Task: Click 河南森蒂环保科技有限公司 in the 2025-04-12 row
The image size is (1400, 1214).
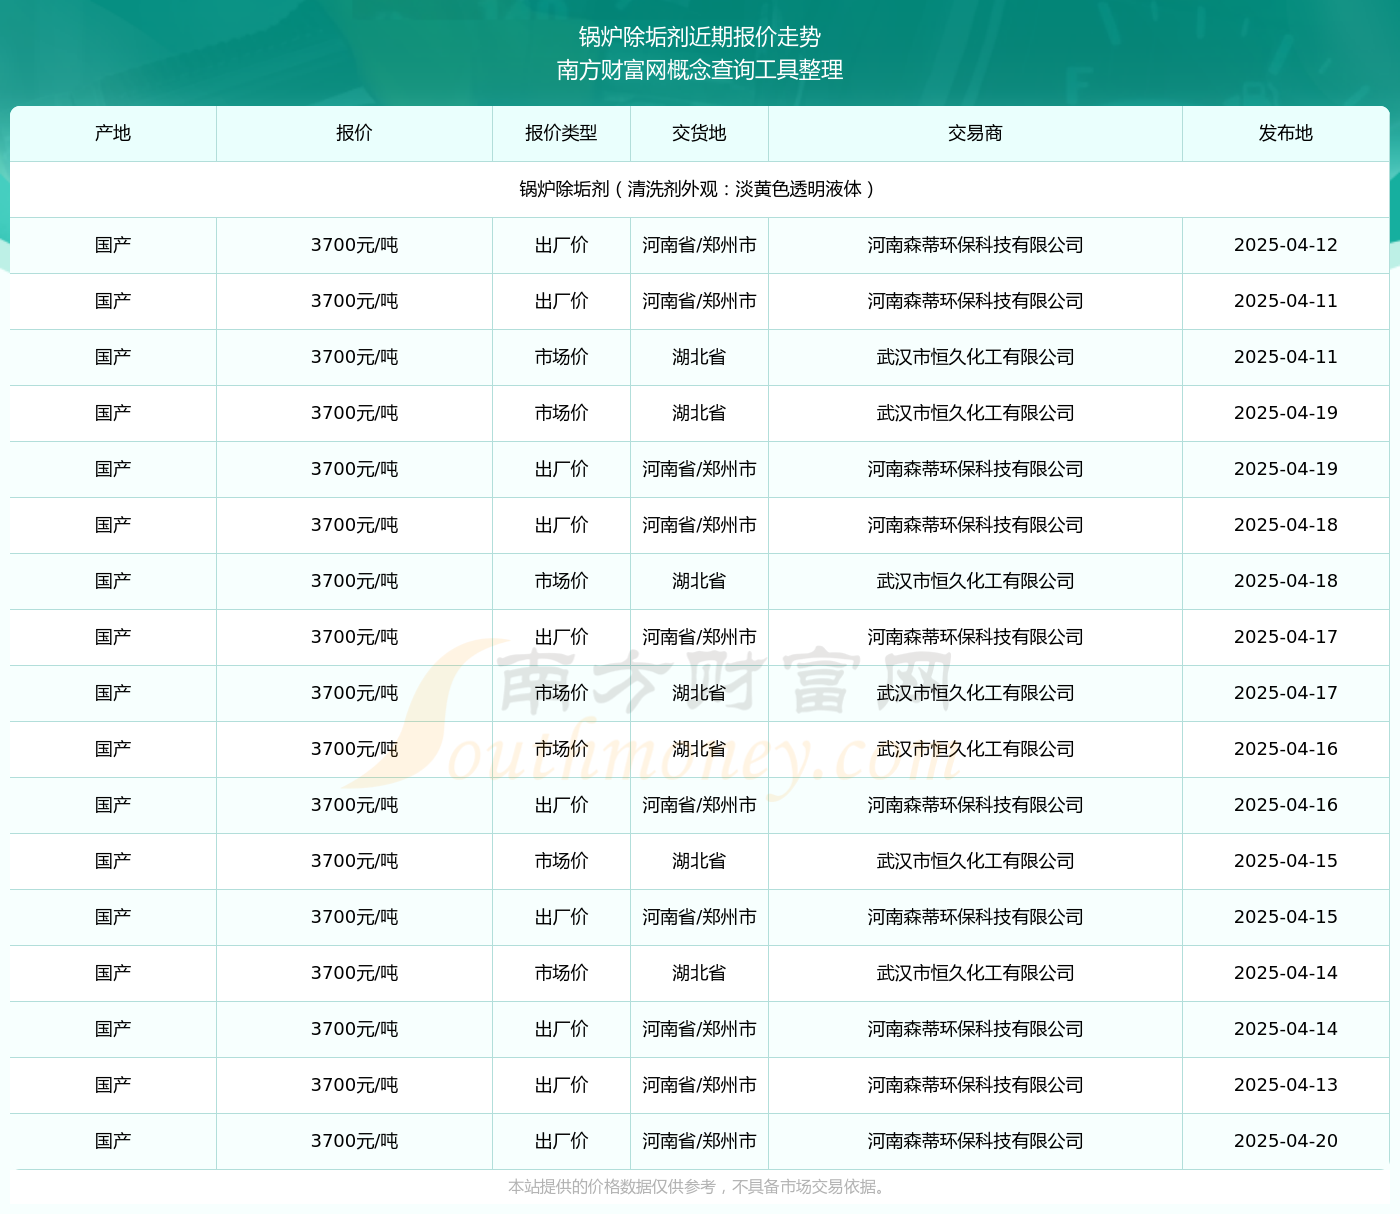Action: [975, 245]
